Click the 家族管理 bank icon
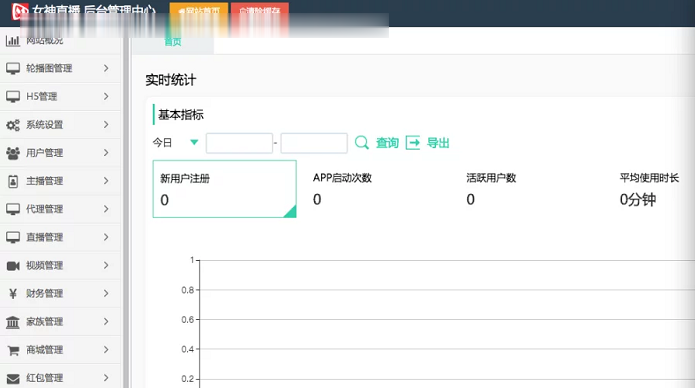Screen dimensions: 695x388 pos(13,322)
